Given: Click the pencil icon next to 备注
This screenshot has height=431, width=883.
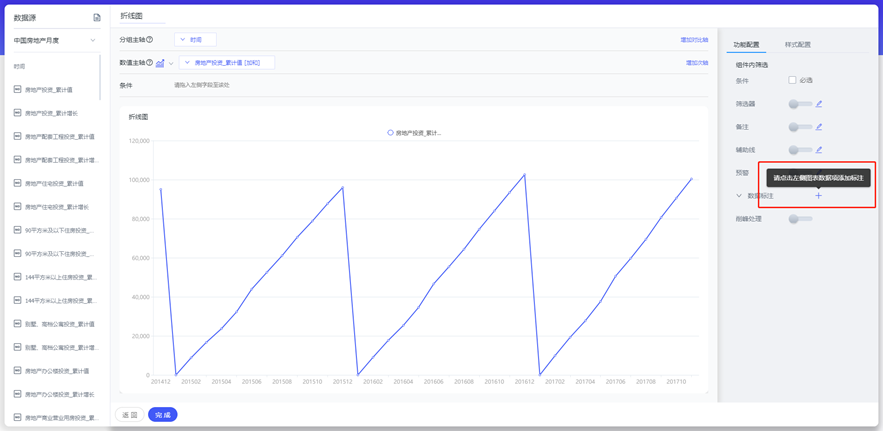Looking at the screenshot, I should 819,127.
